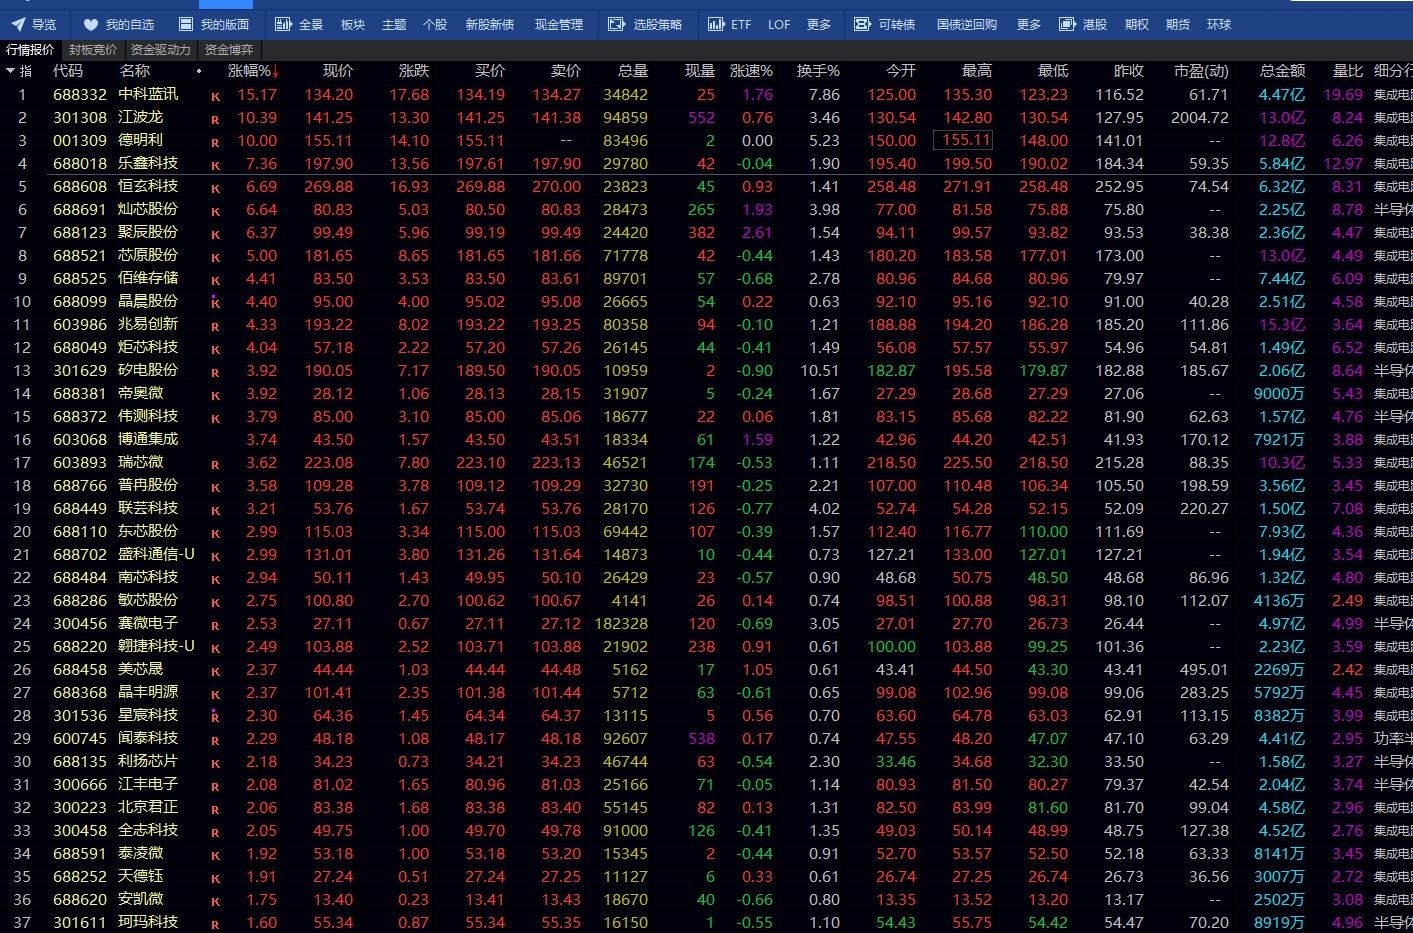The image size is (1413, 933).
Task: Click the K marker in 乐鑫科技 row
Action: coord(215,166)
